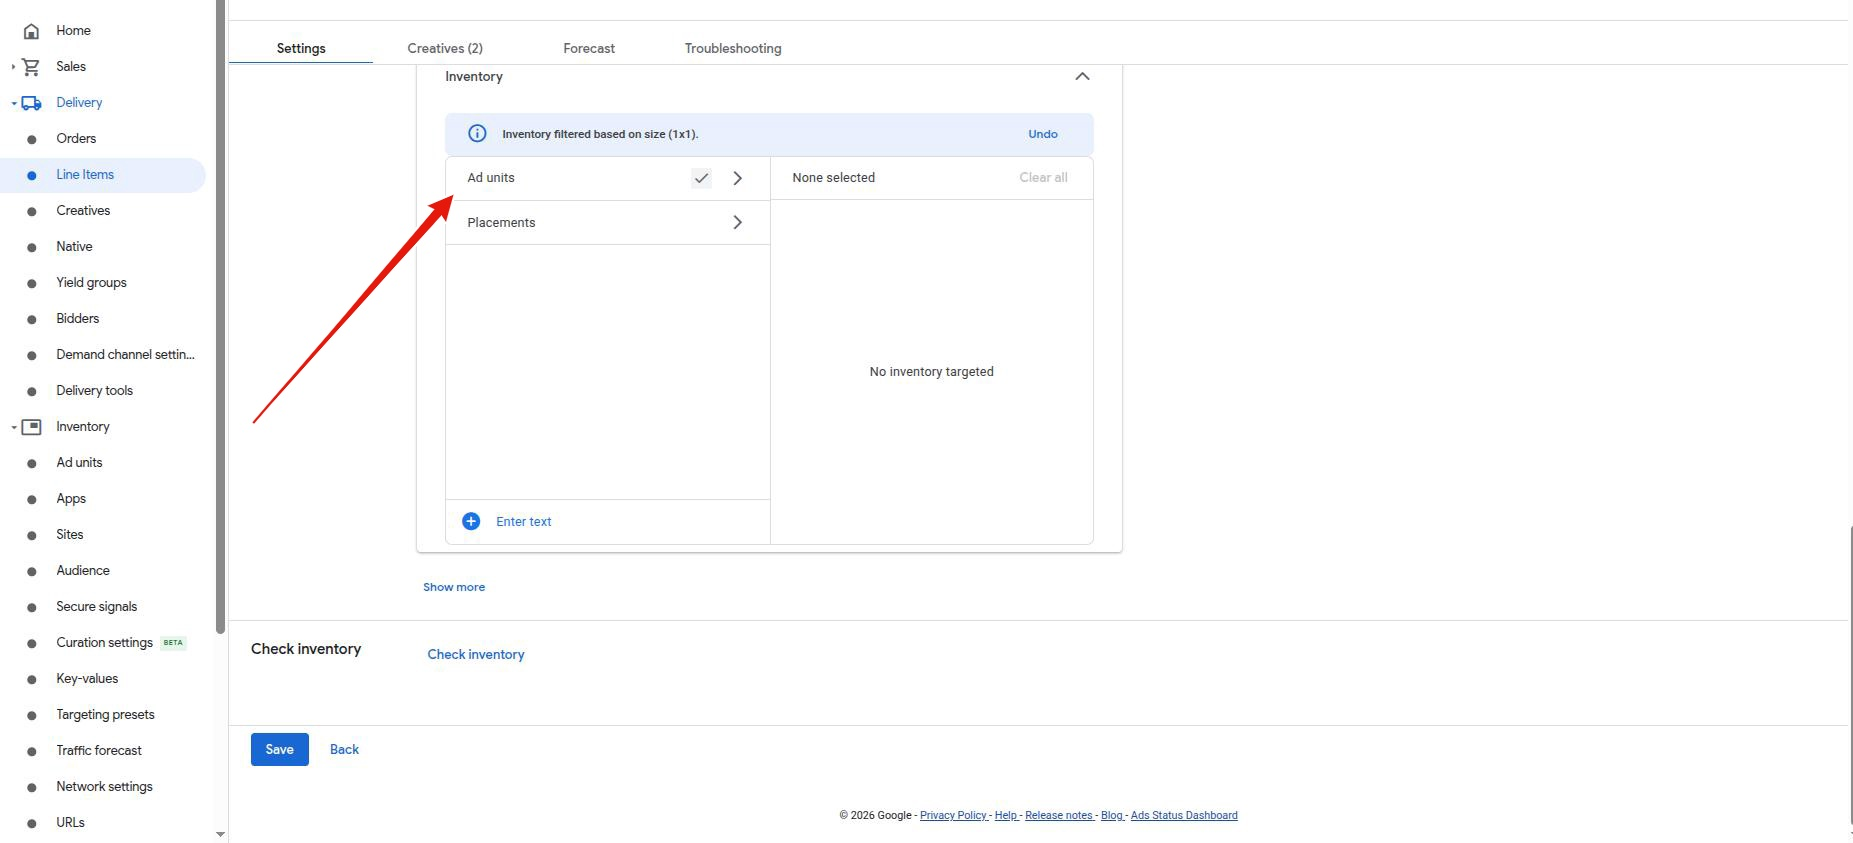The image size is (1853, 843).
Task: Expand Ad units with its chevron arrow
Action: [738, 178]
